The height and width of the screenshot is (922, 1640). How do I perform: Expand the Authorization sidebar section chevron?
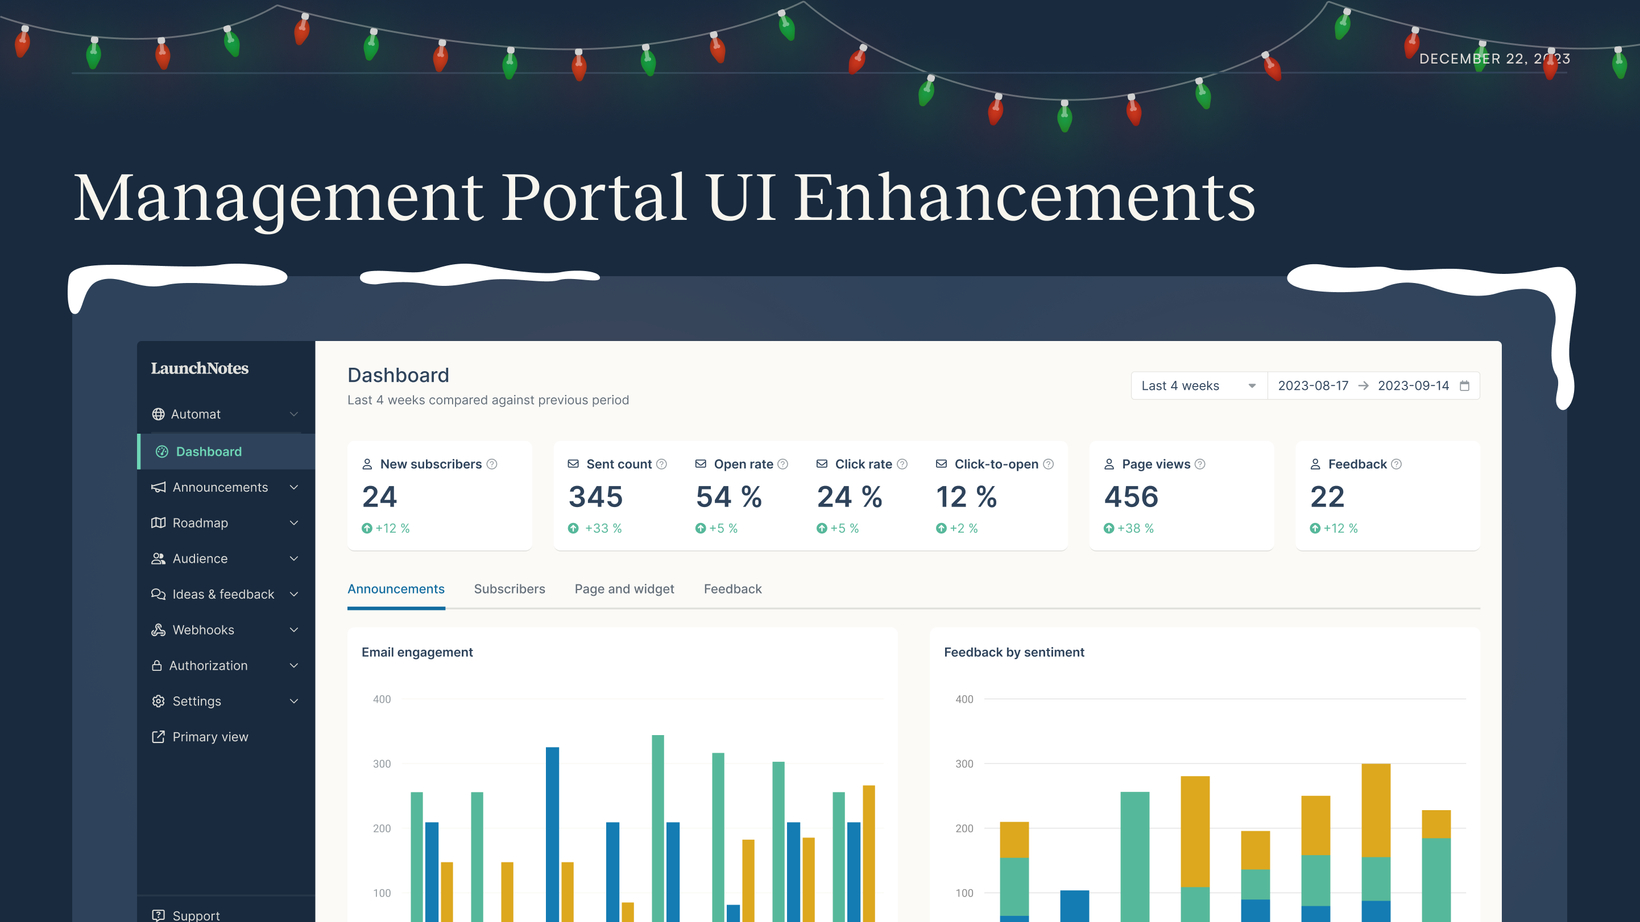click(294, 666)
